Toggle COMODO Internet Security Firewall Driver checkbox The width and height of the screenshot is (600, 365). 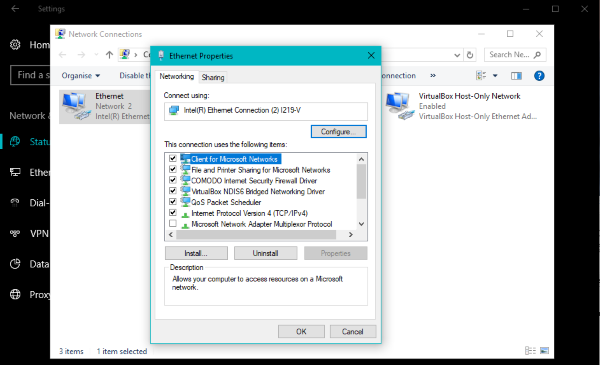pyautogui.click(x=173, y=180)
